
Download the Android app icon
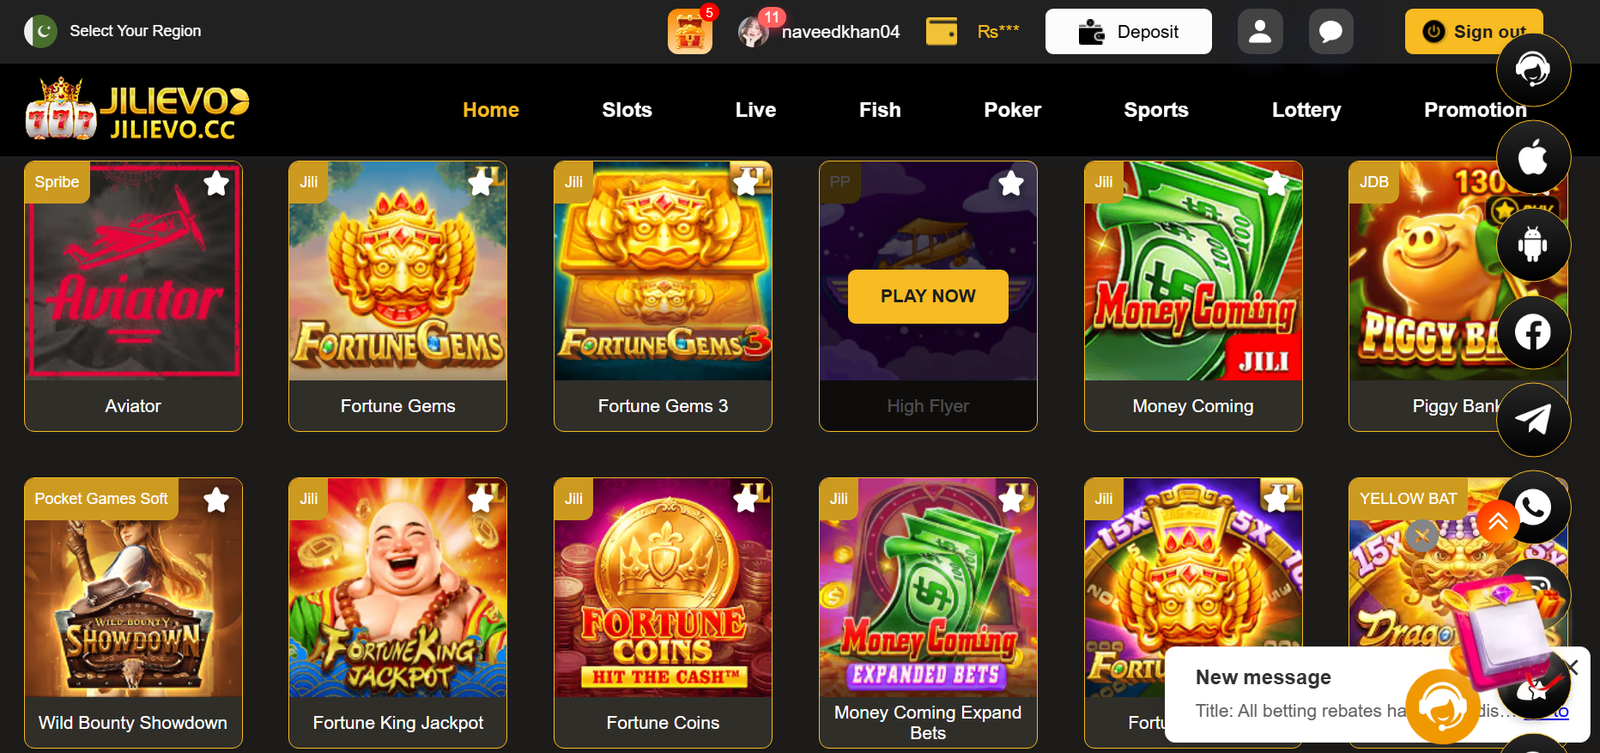pos(1533,244)
